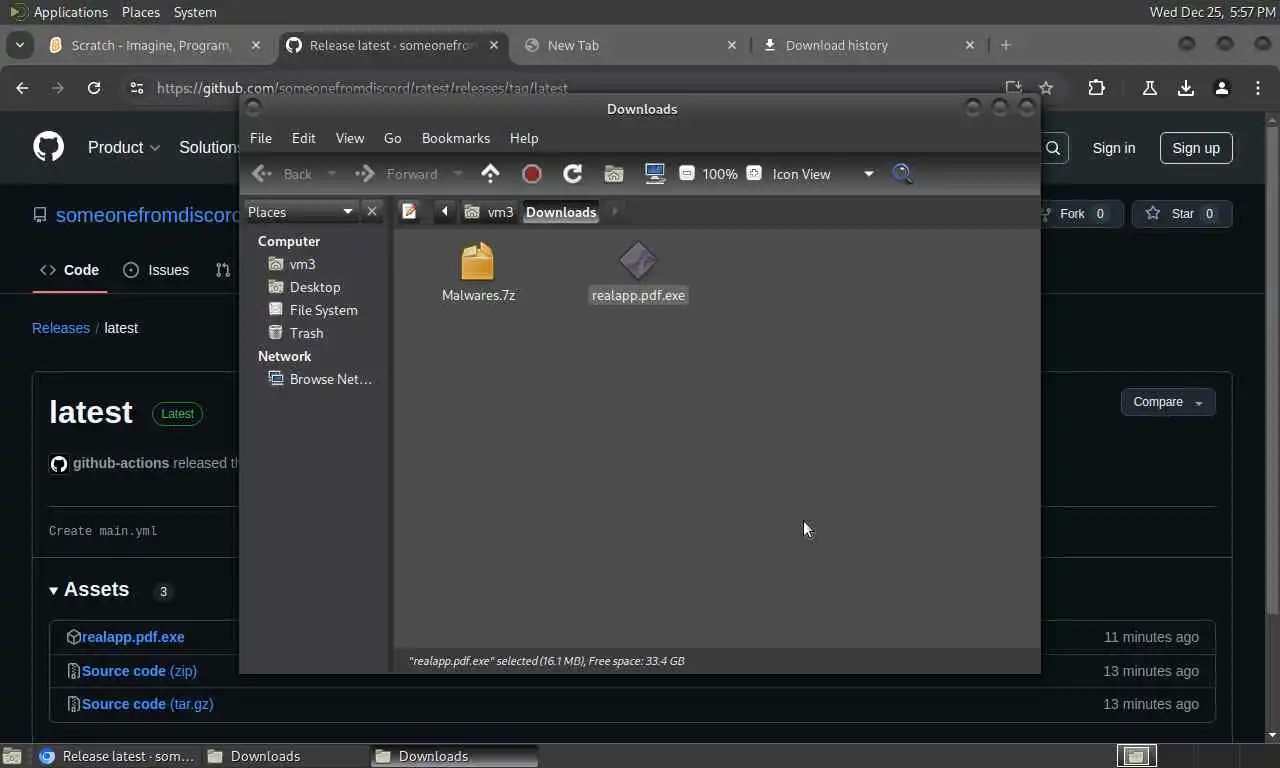Zoom in using plus icon beside 100%
Viewport: 1280px width, 768px height.
754,173
